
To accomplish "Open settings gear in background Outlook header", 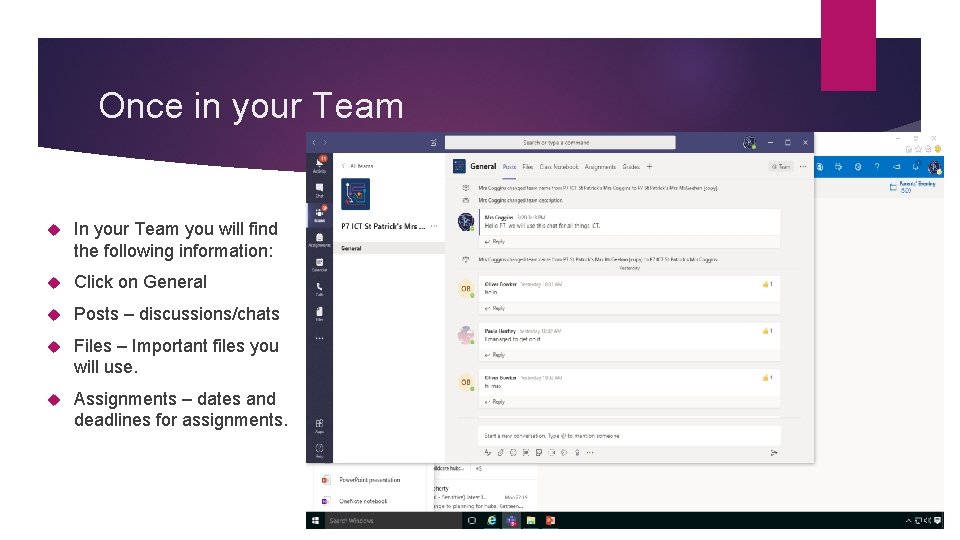I will point(858,167).
